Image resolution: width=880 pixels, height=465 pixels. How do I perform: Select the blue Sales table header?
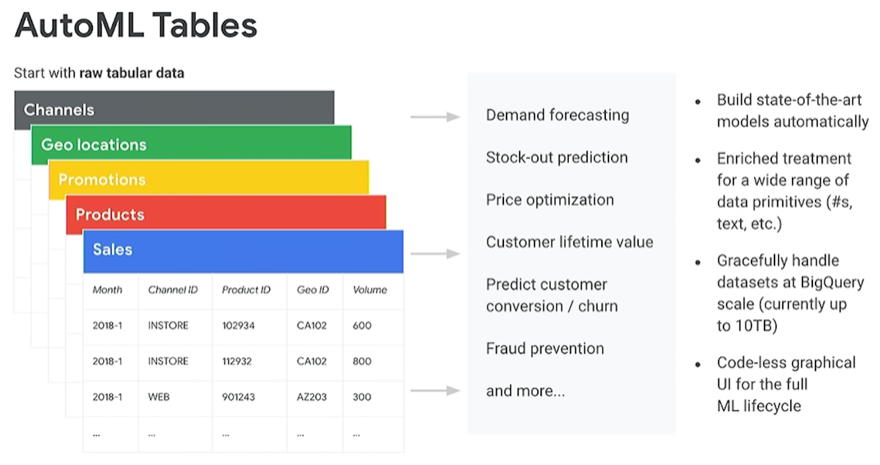coord(244,251)
